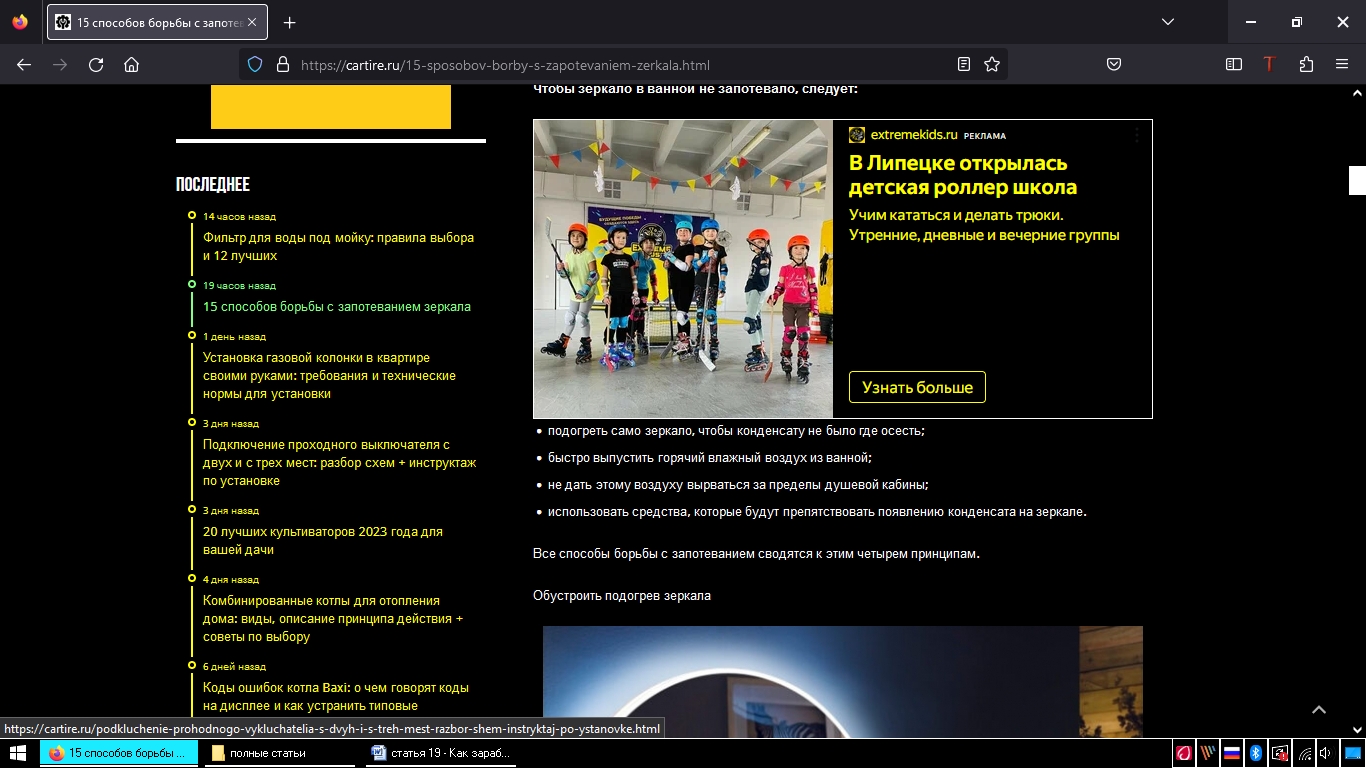The image size is (1366, 768).
Task: Open 'Комбинированные котлы для отопления' article
Action: coord(333,618)
